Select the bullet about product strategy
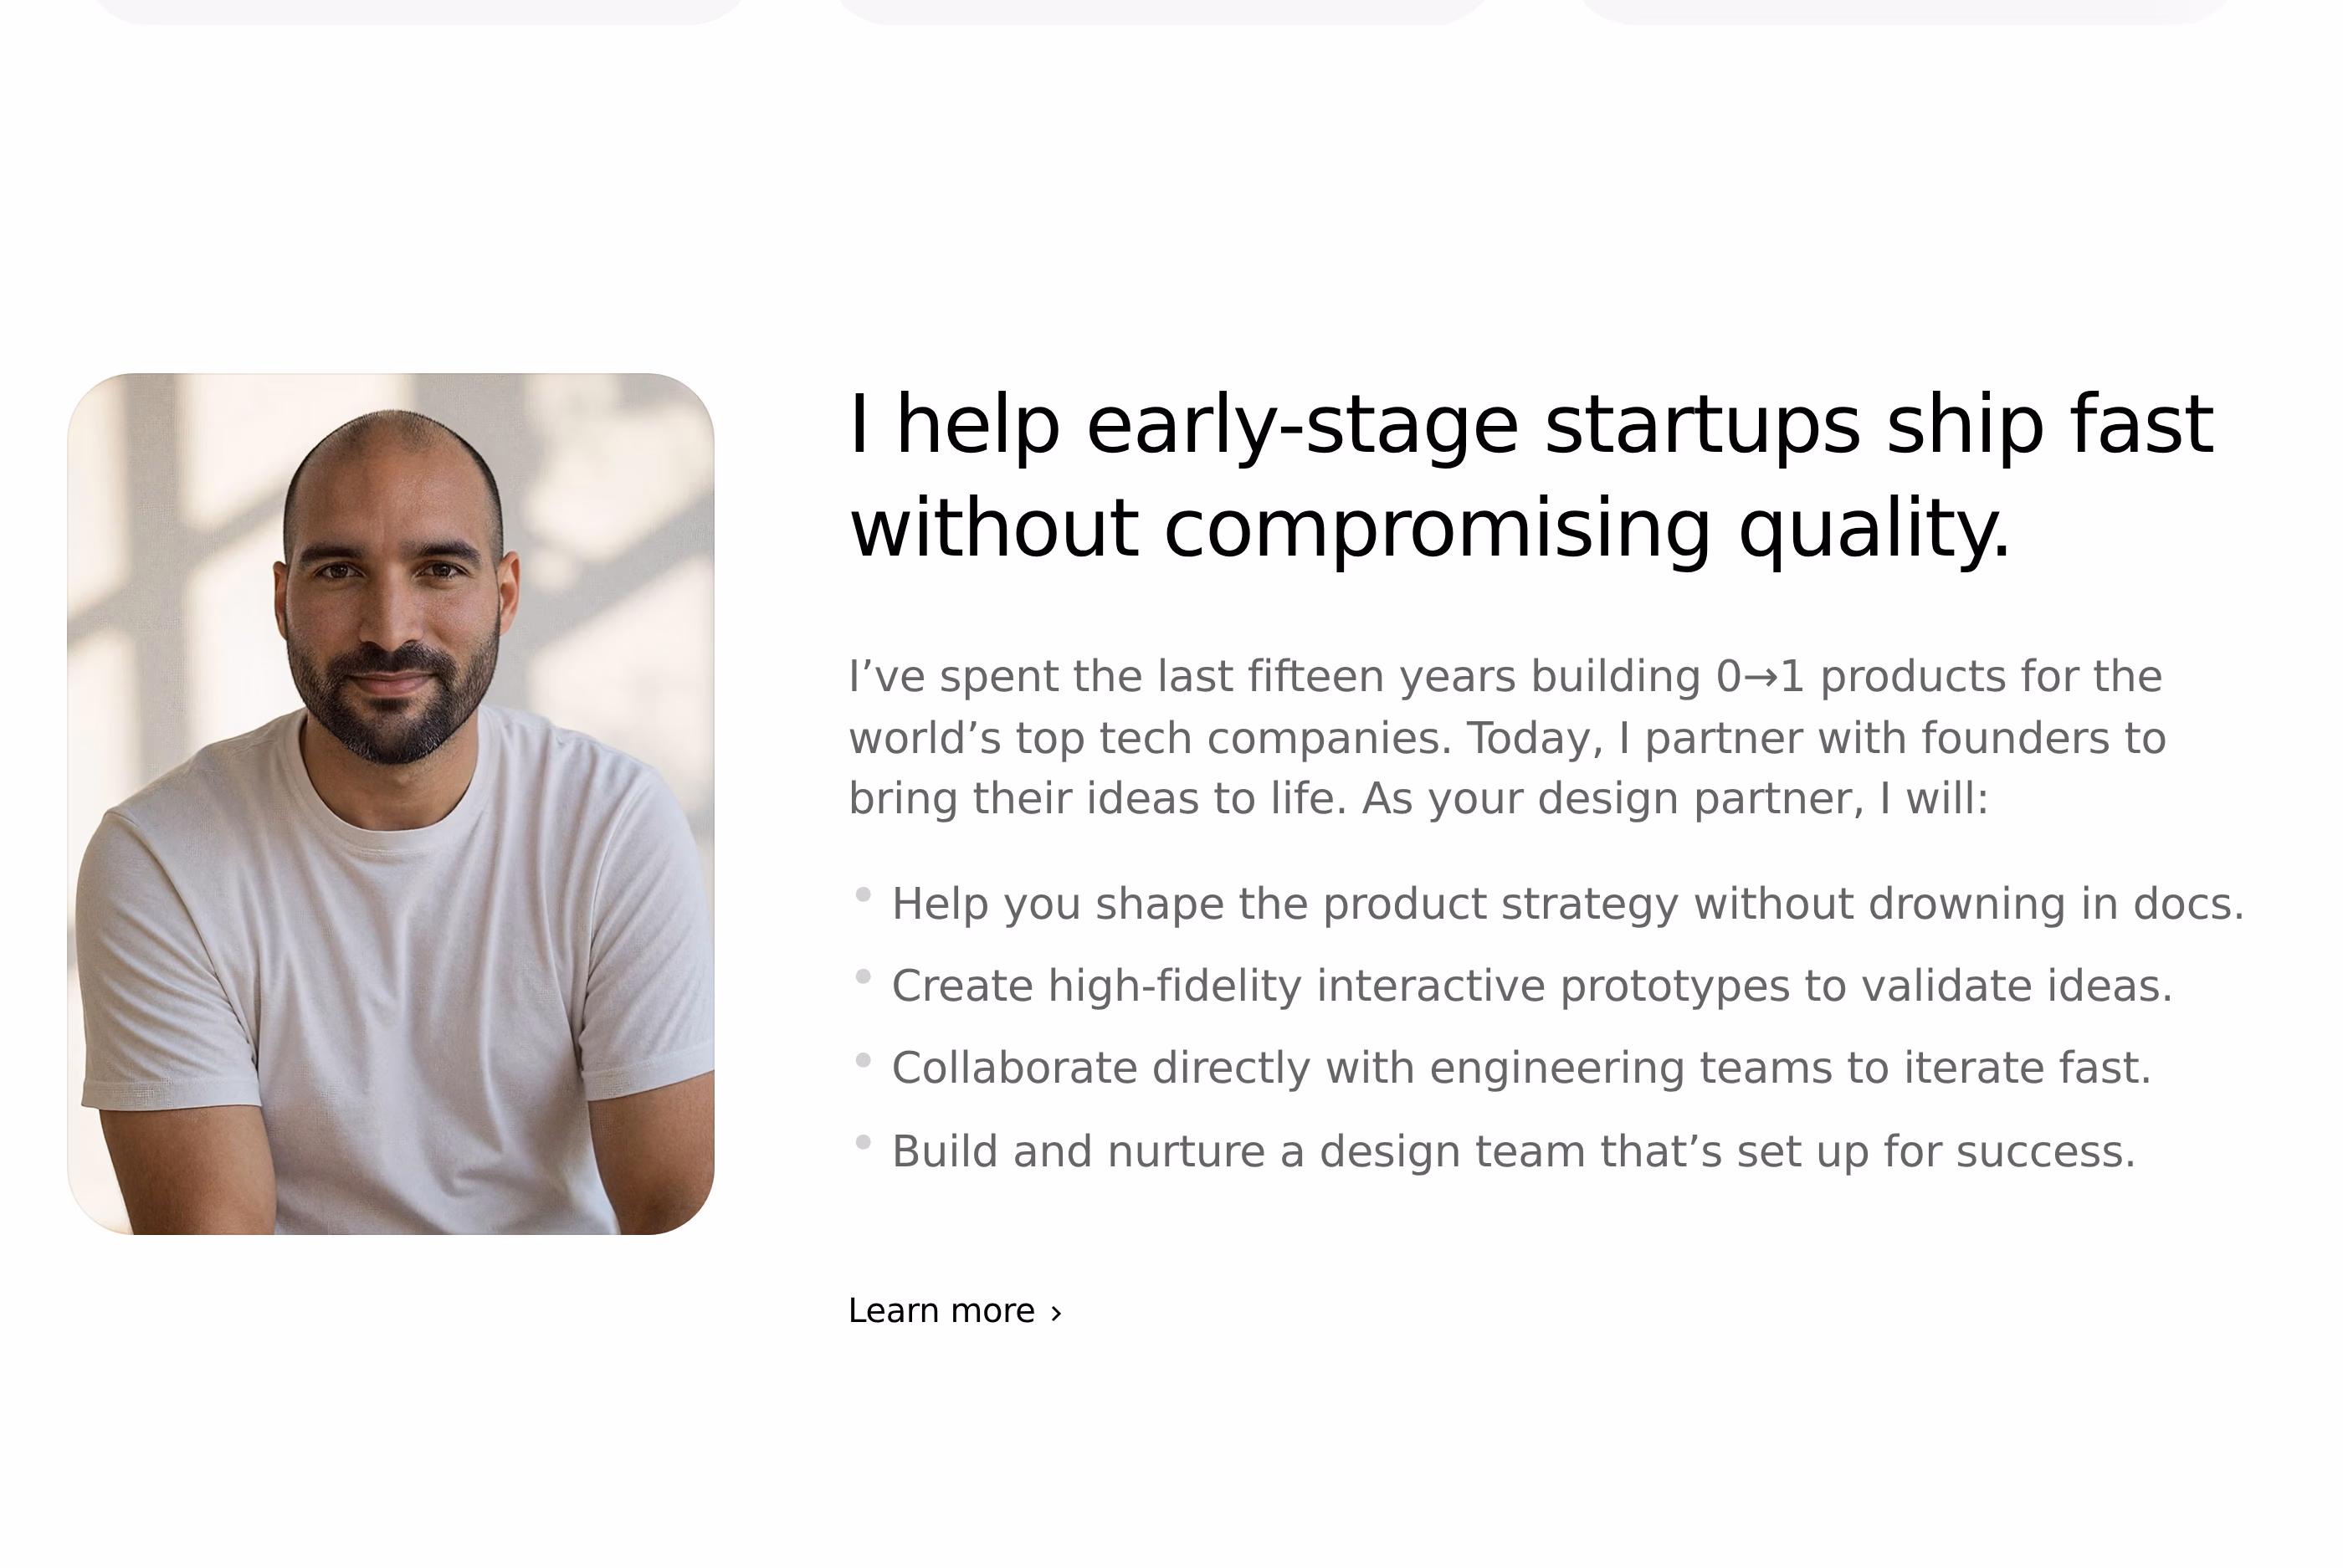 coord(1568,903)
